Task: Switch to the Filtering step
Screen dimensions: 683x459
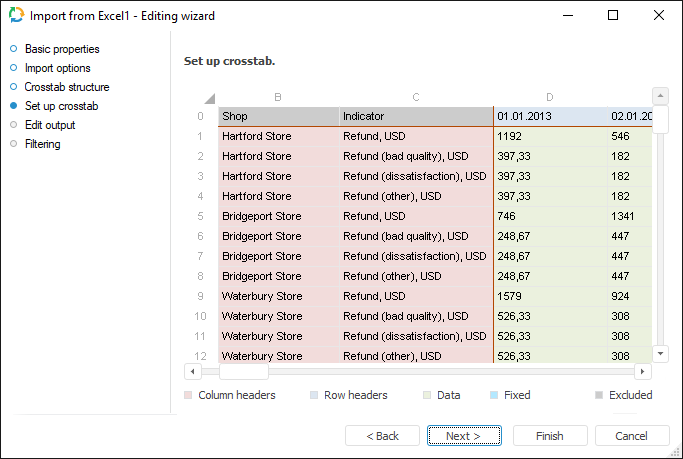Action: (43, 144)
